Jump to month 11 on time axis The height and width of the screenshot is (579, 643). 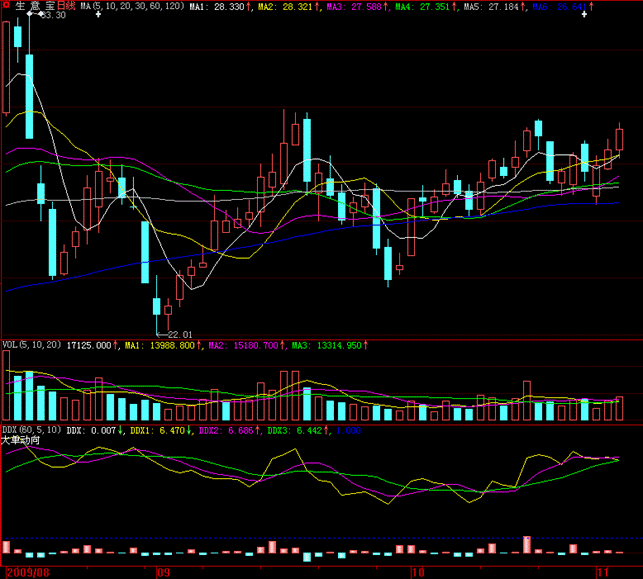coord(602,572)
